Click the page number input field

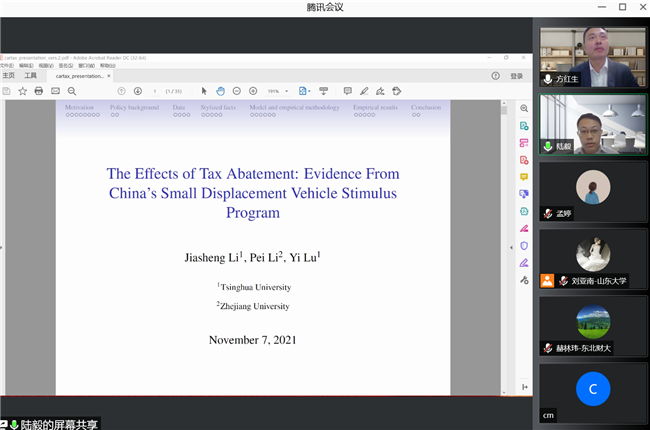point(154,91)
